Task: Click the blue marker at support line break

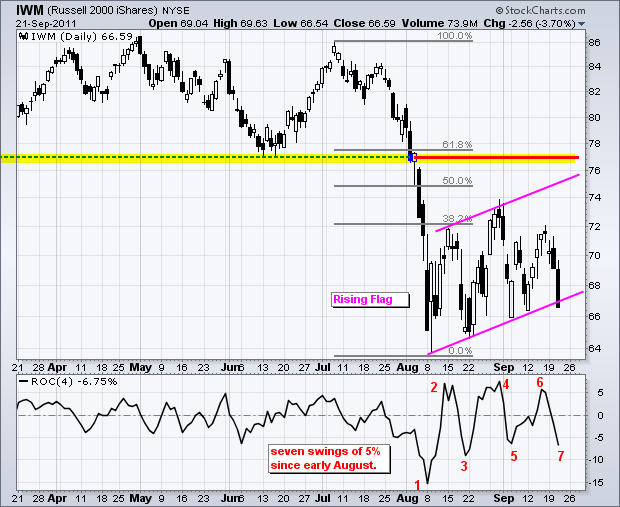Action: pyautogui.click(x=412, y=158)
